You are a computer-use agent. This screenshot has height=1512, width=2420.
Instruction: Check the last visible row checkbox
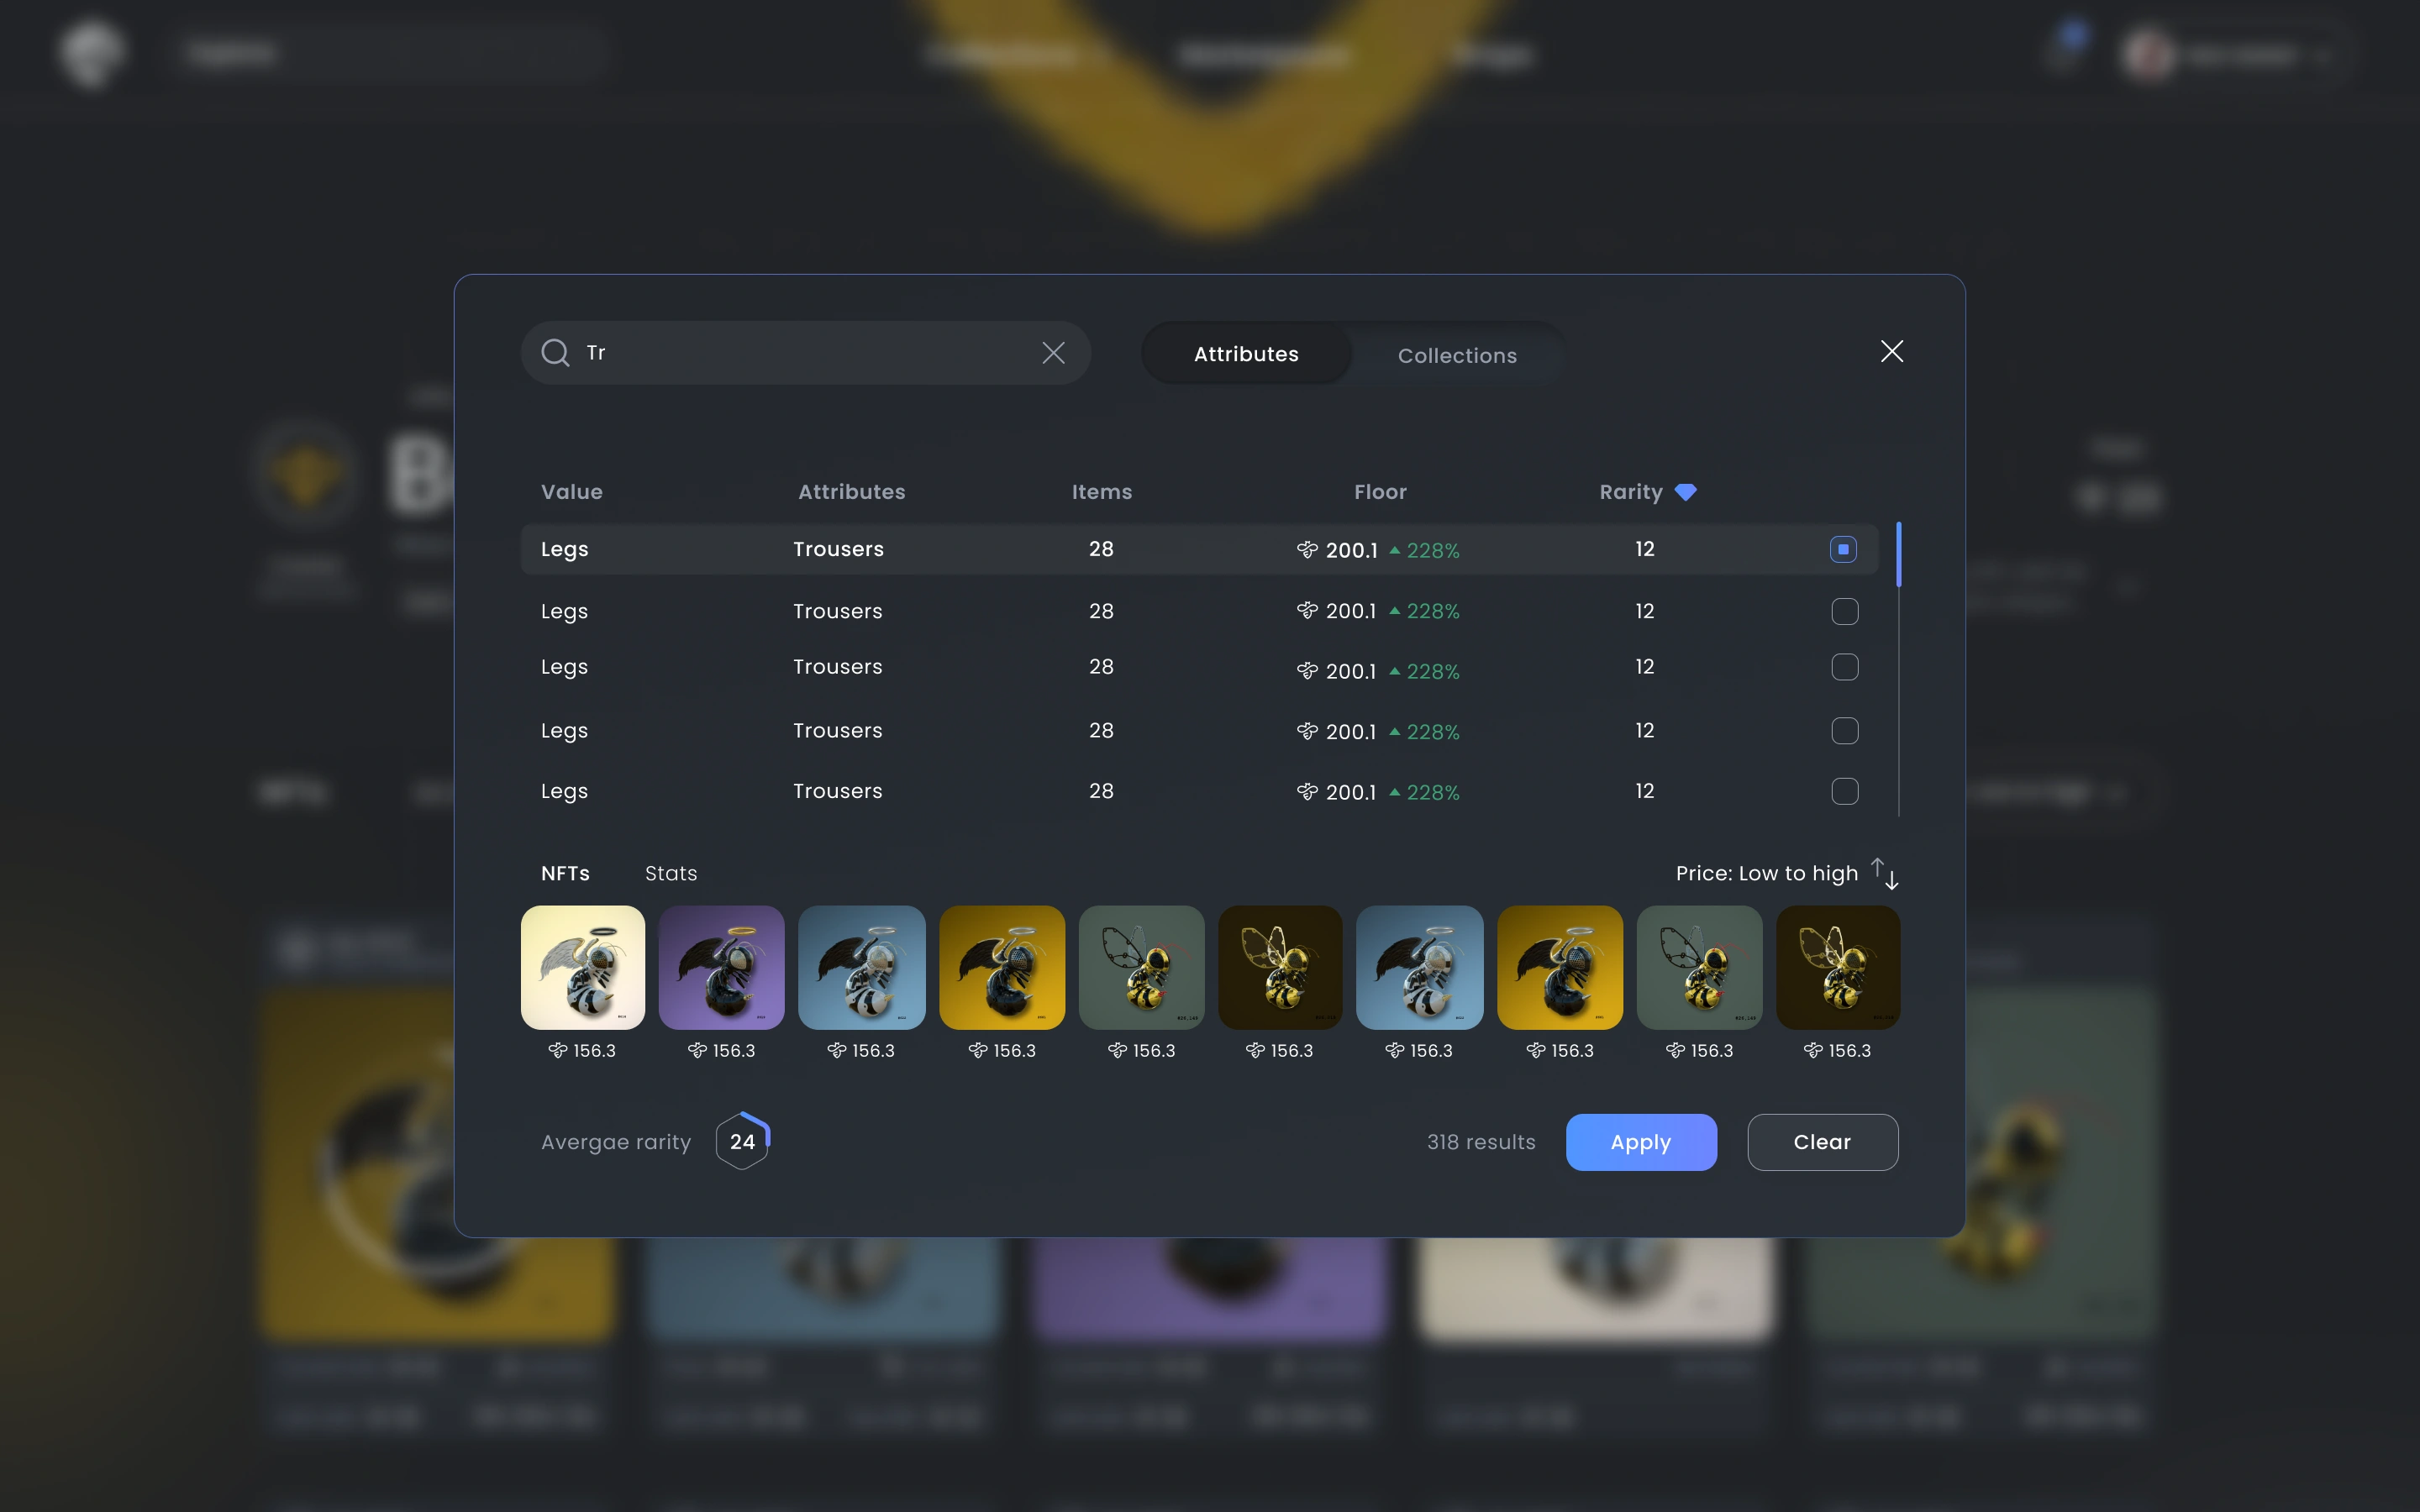pos(1844,791)
